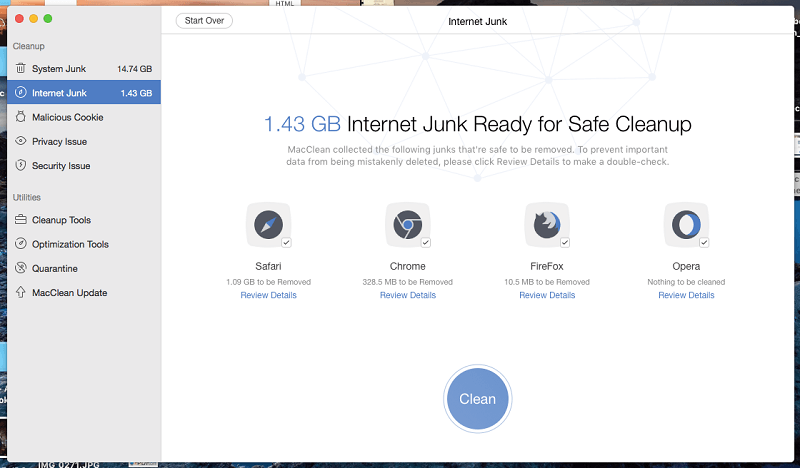This screenshot has width=800, height=468.
Task: Click the 'Internet Junk Ready for Safe Cleanup' heading
Action: pos(519,124)
